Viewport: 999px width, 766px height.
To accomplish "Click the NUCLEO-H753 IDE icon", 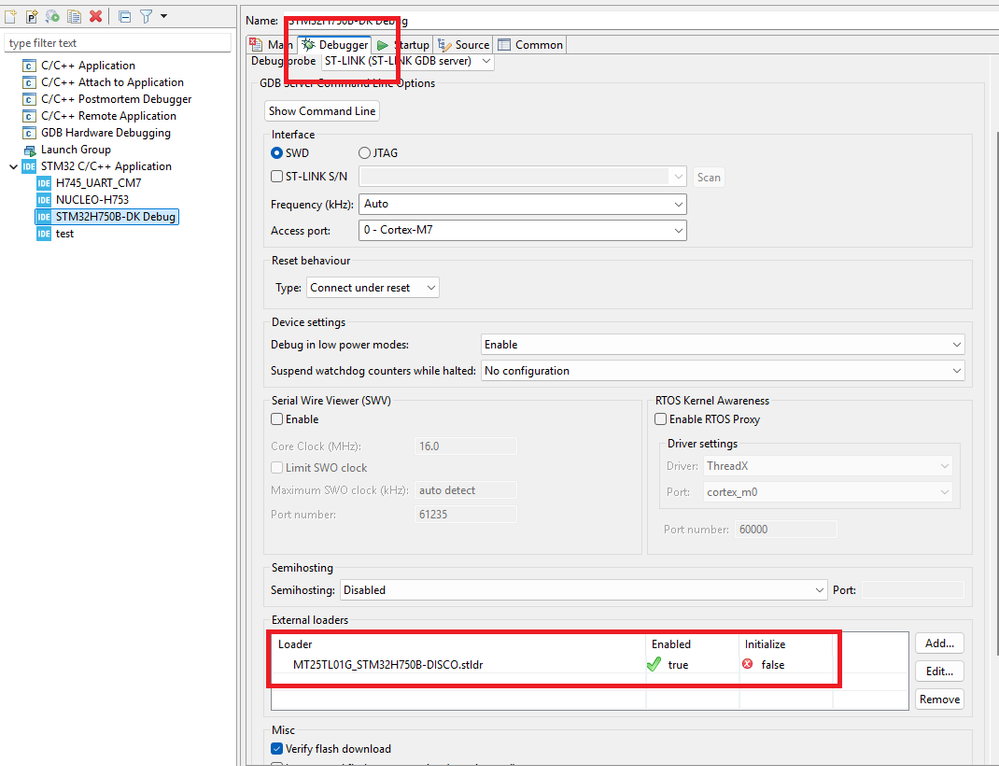I will pos(43,199).
